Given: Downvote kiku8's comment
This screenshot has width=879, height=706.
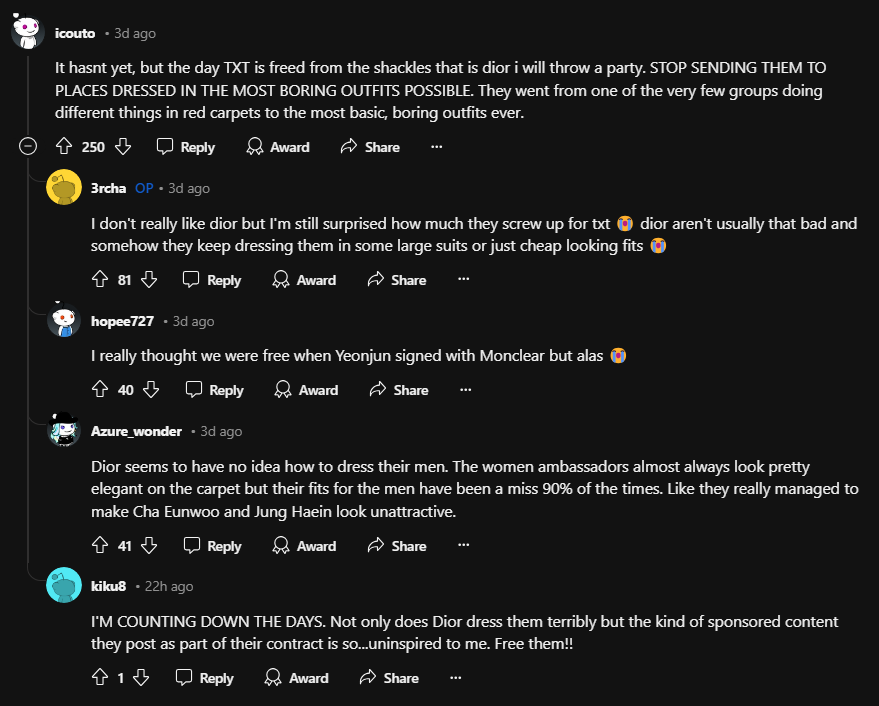Looking at the screenshot, I should tap(141, 678).
